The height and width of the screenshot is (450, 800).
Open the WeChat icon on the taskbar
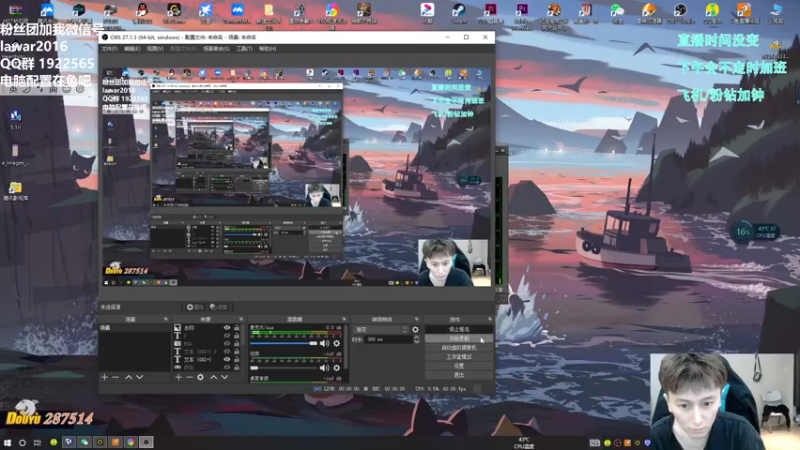click(84, 442)
